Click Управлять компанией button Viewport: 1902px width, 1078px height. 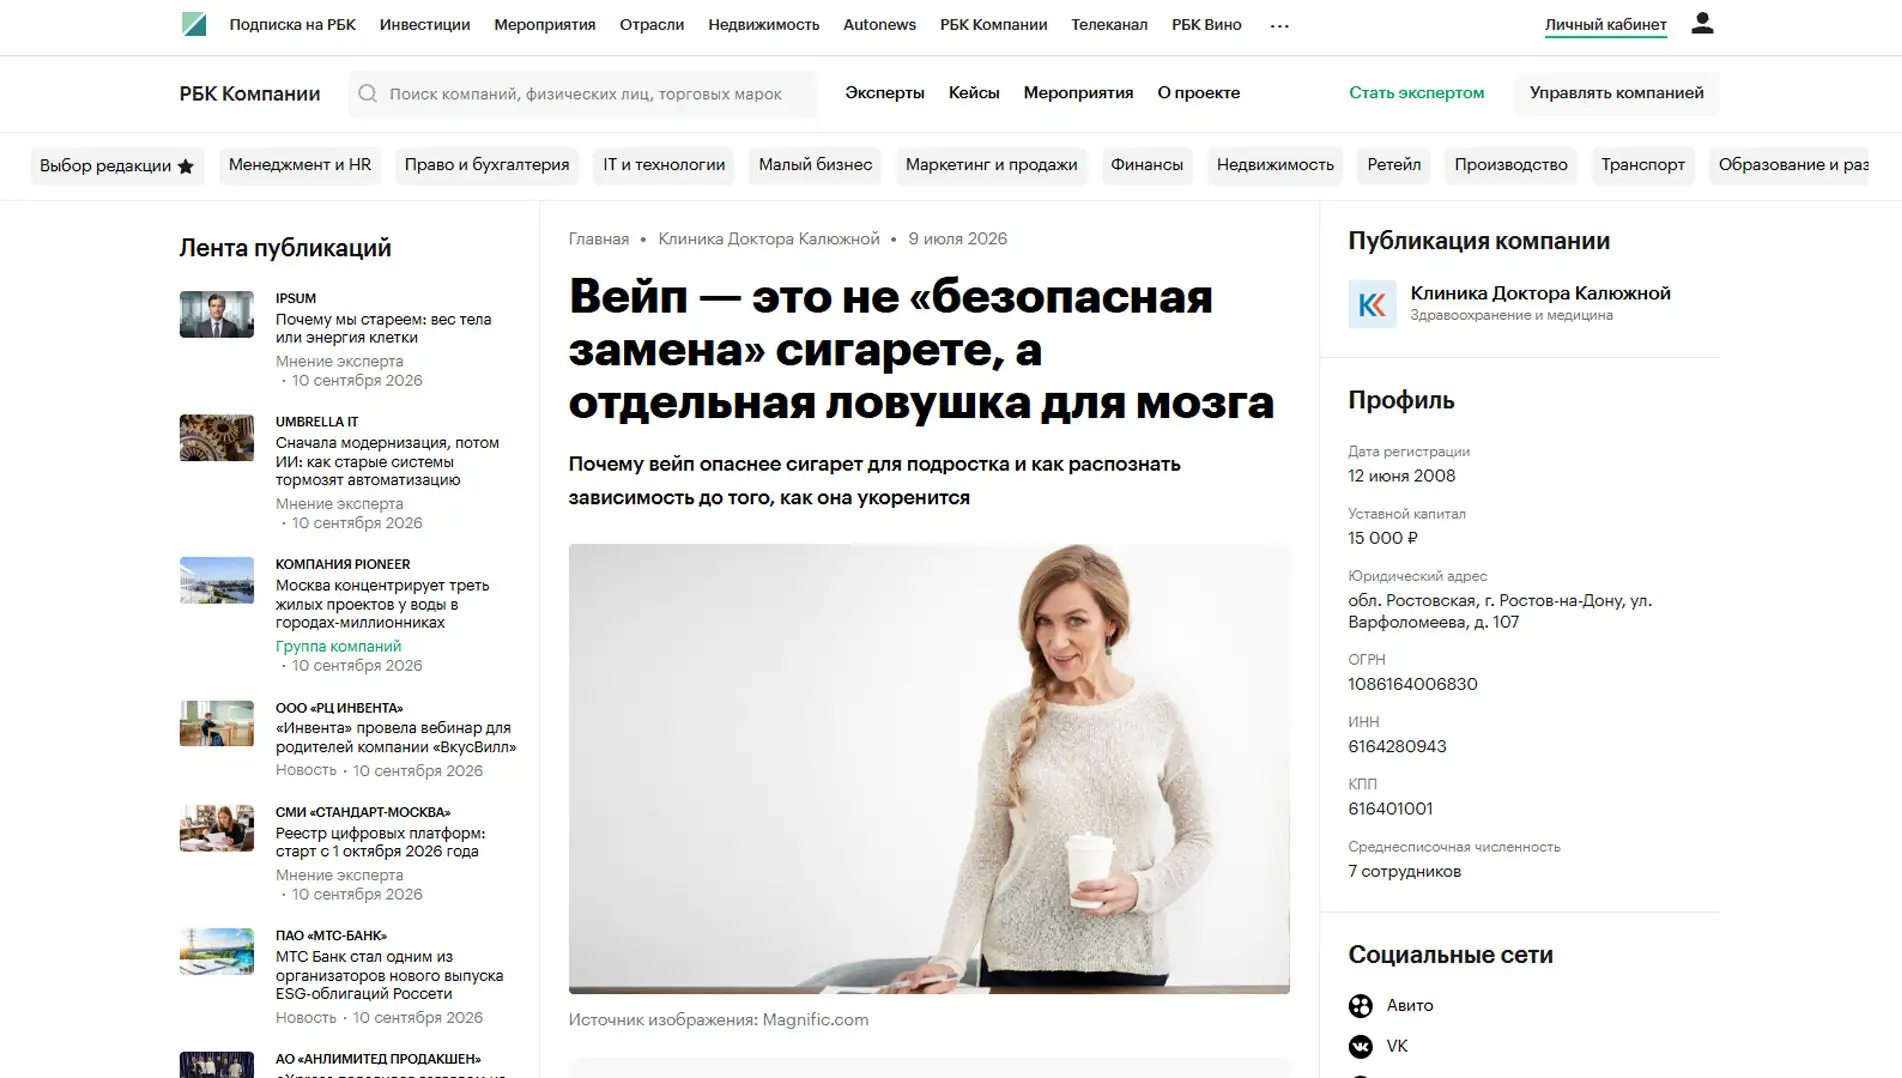click(1616, 93)
